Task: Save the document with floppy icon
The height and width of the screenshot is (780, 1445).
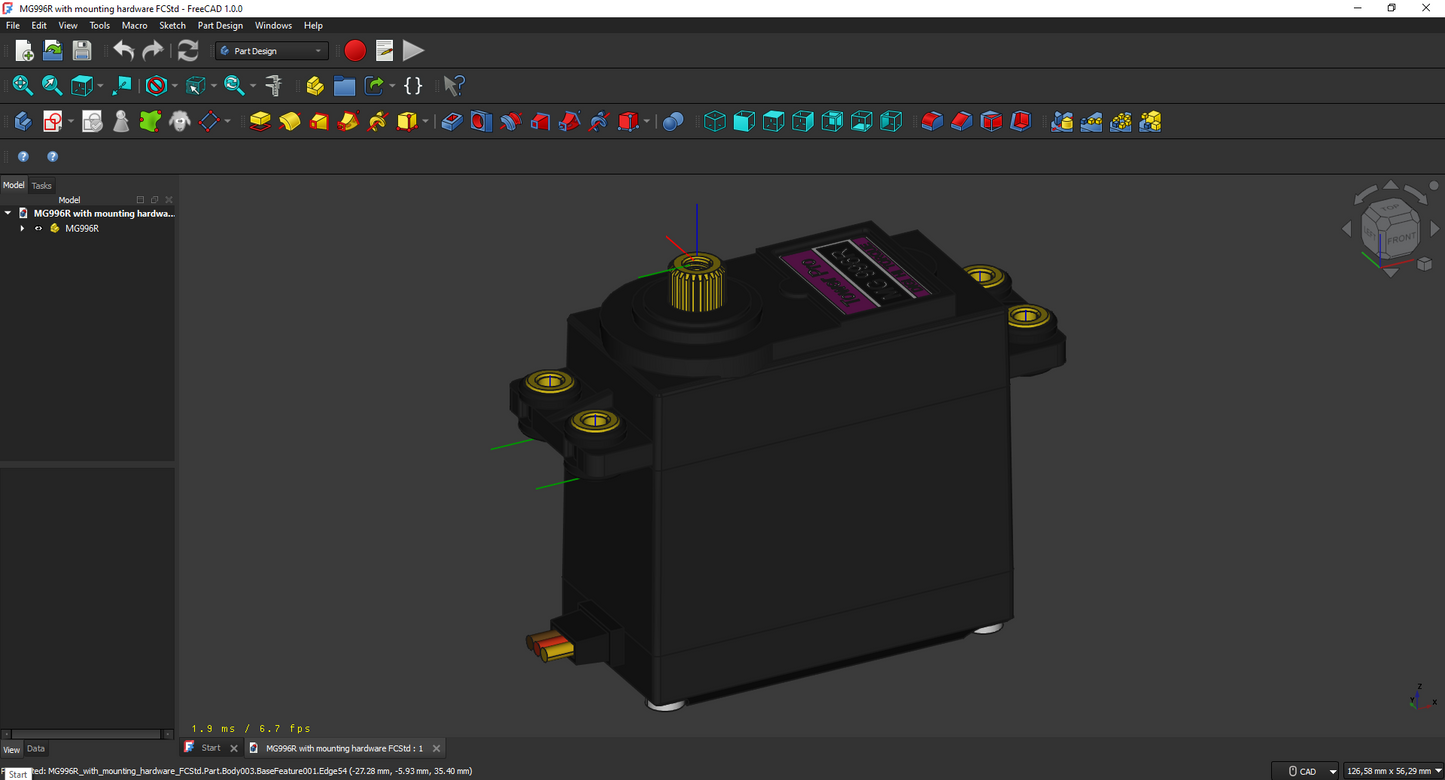Action: [x=82, y=50]
